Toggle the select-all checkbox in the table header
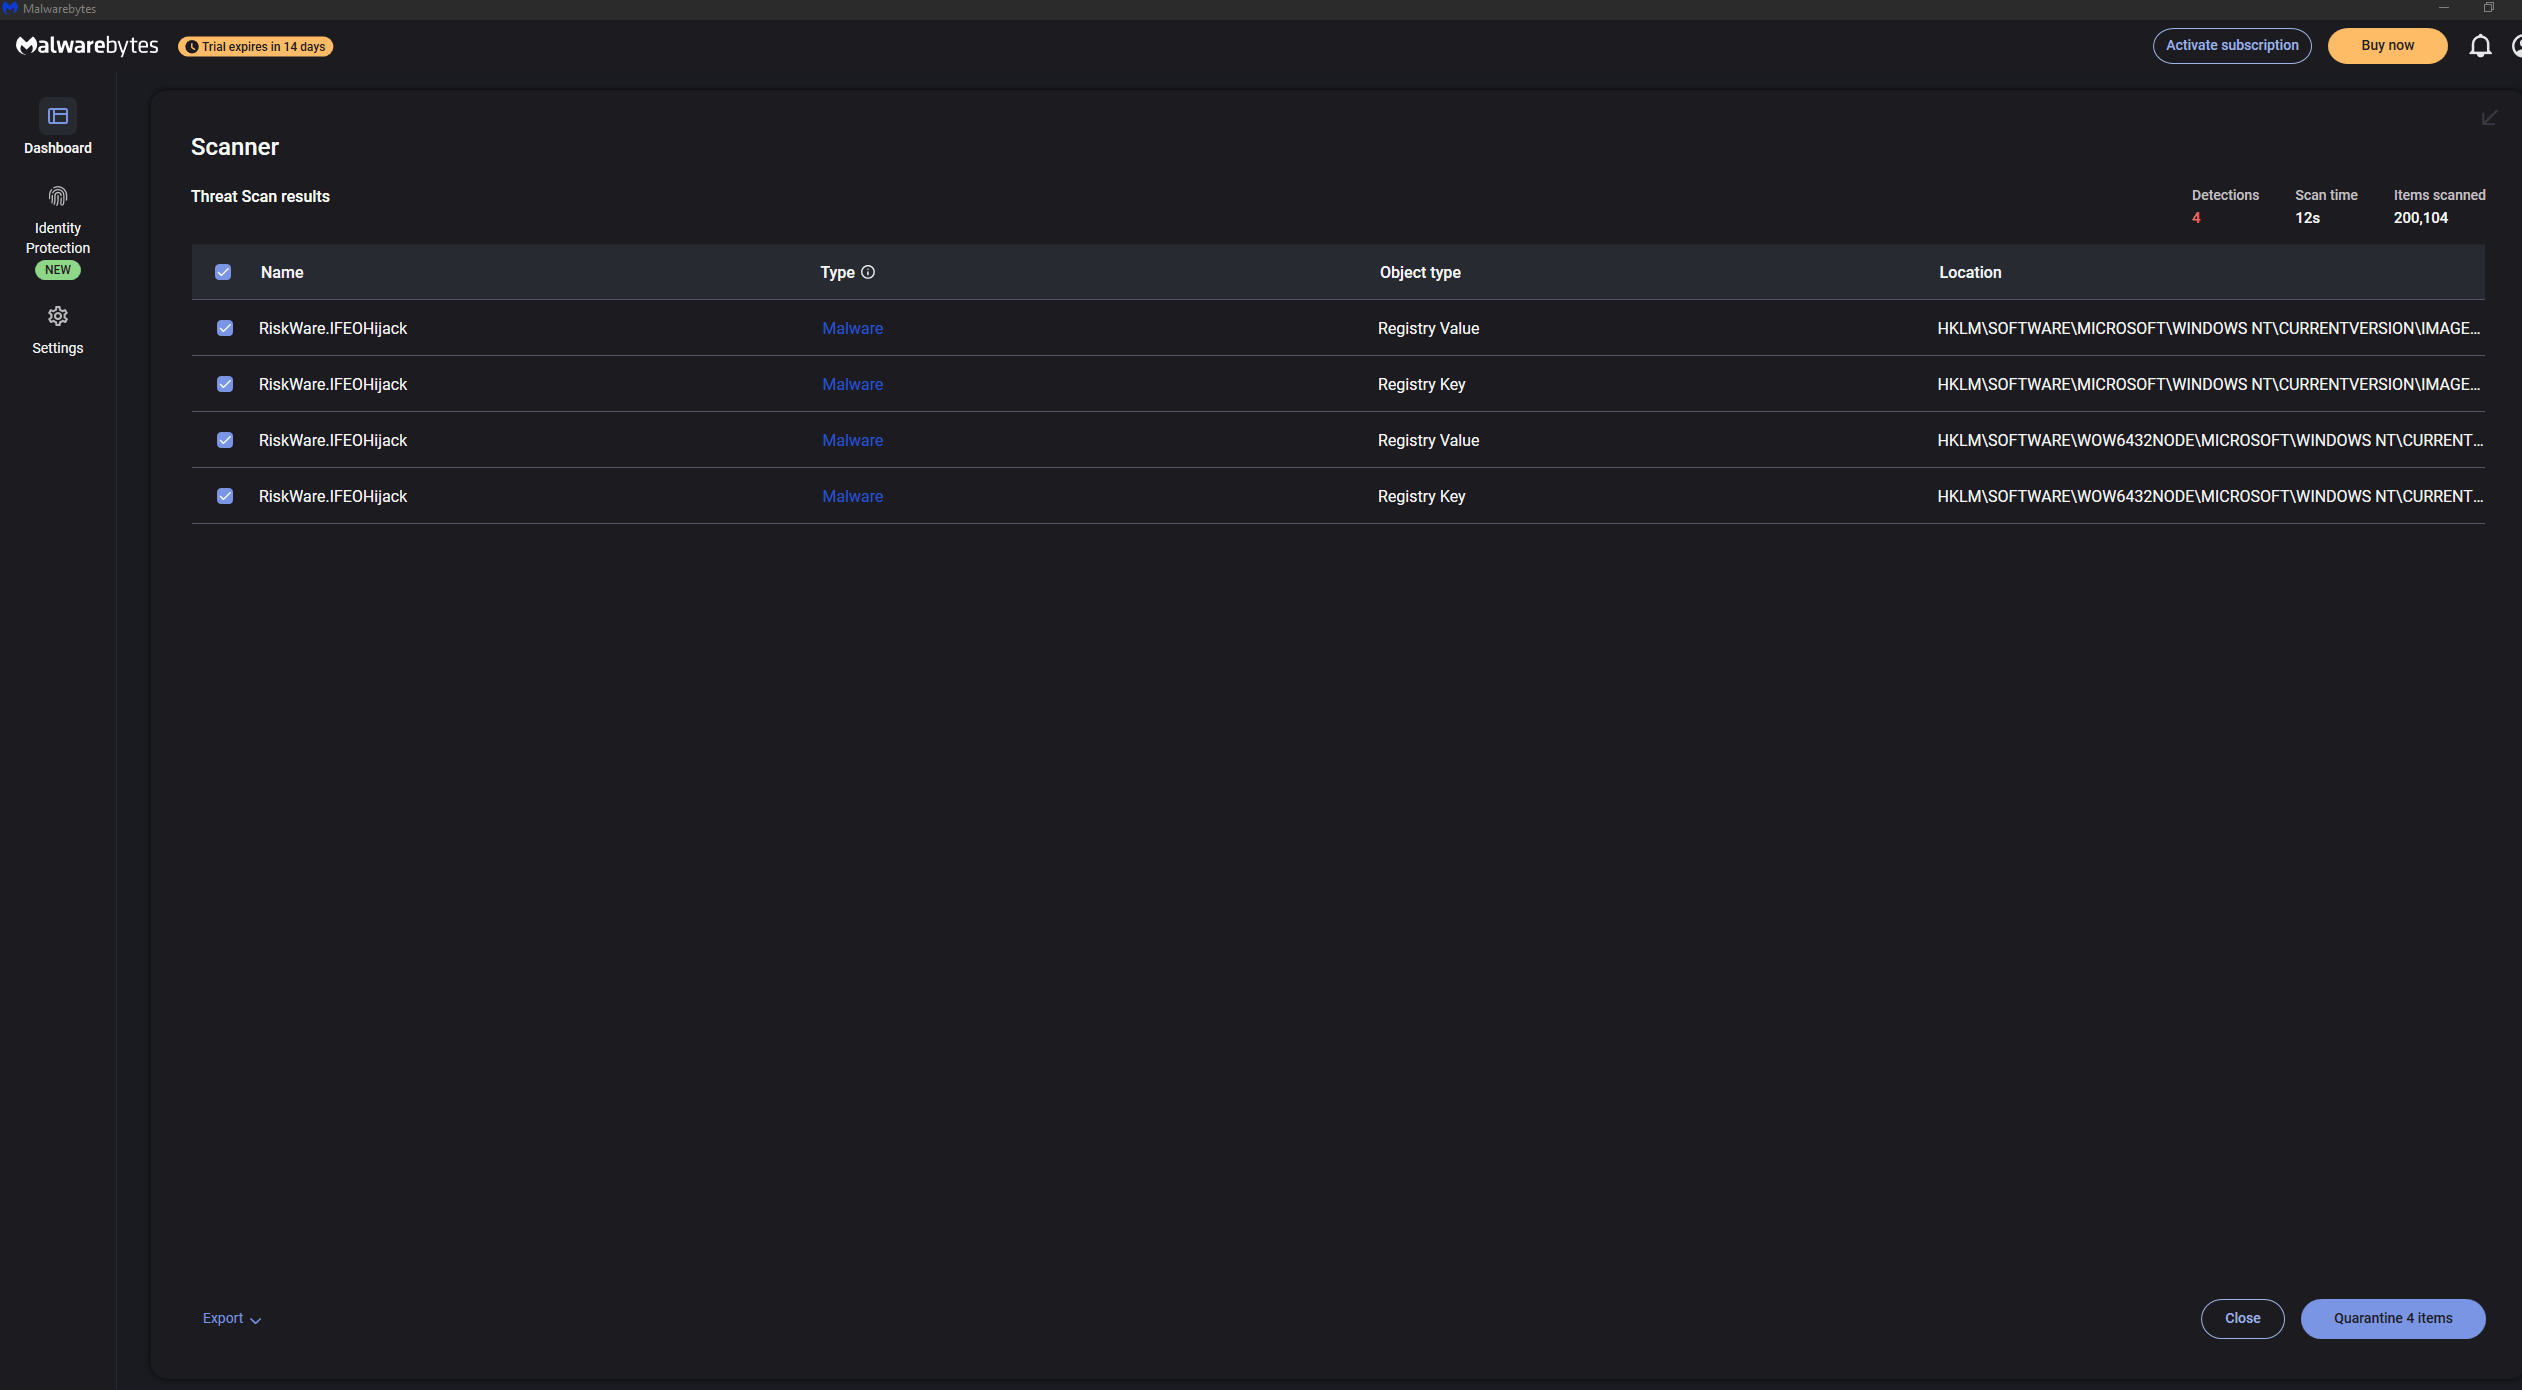The width and height of the screenshot is (2522, 1390). click(x=223, y=272)
